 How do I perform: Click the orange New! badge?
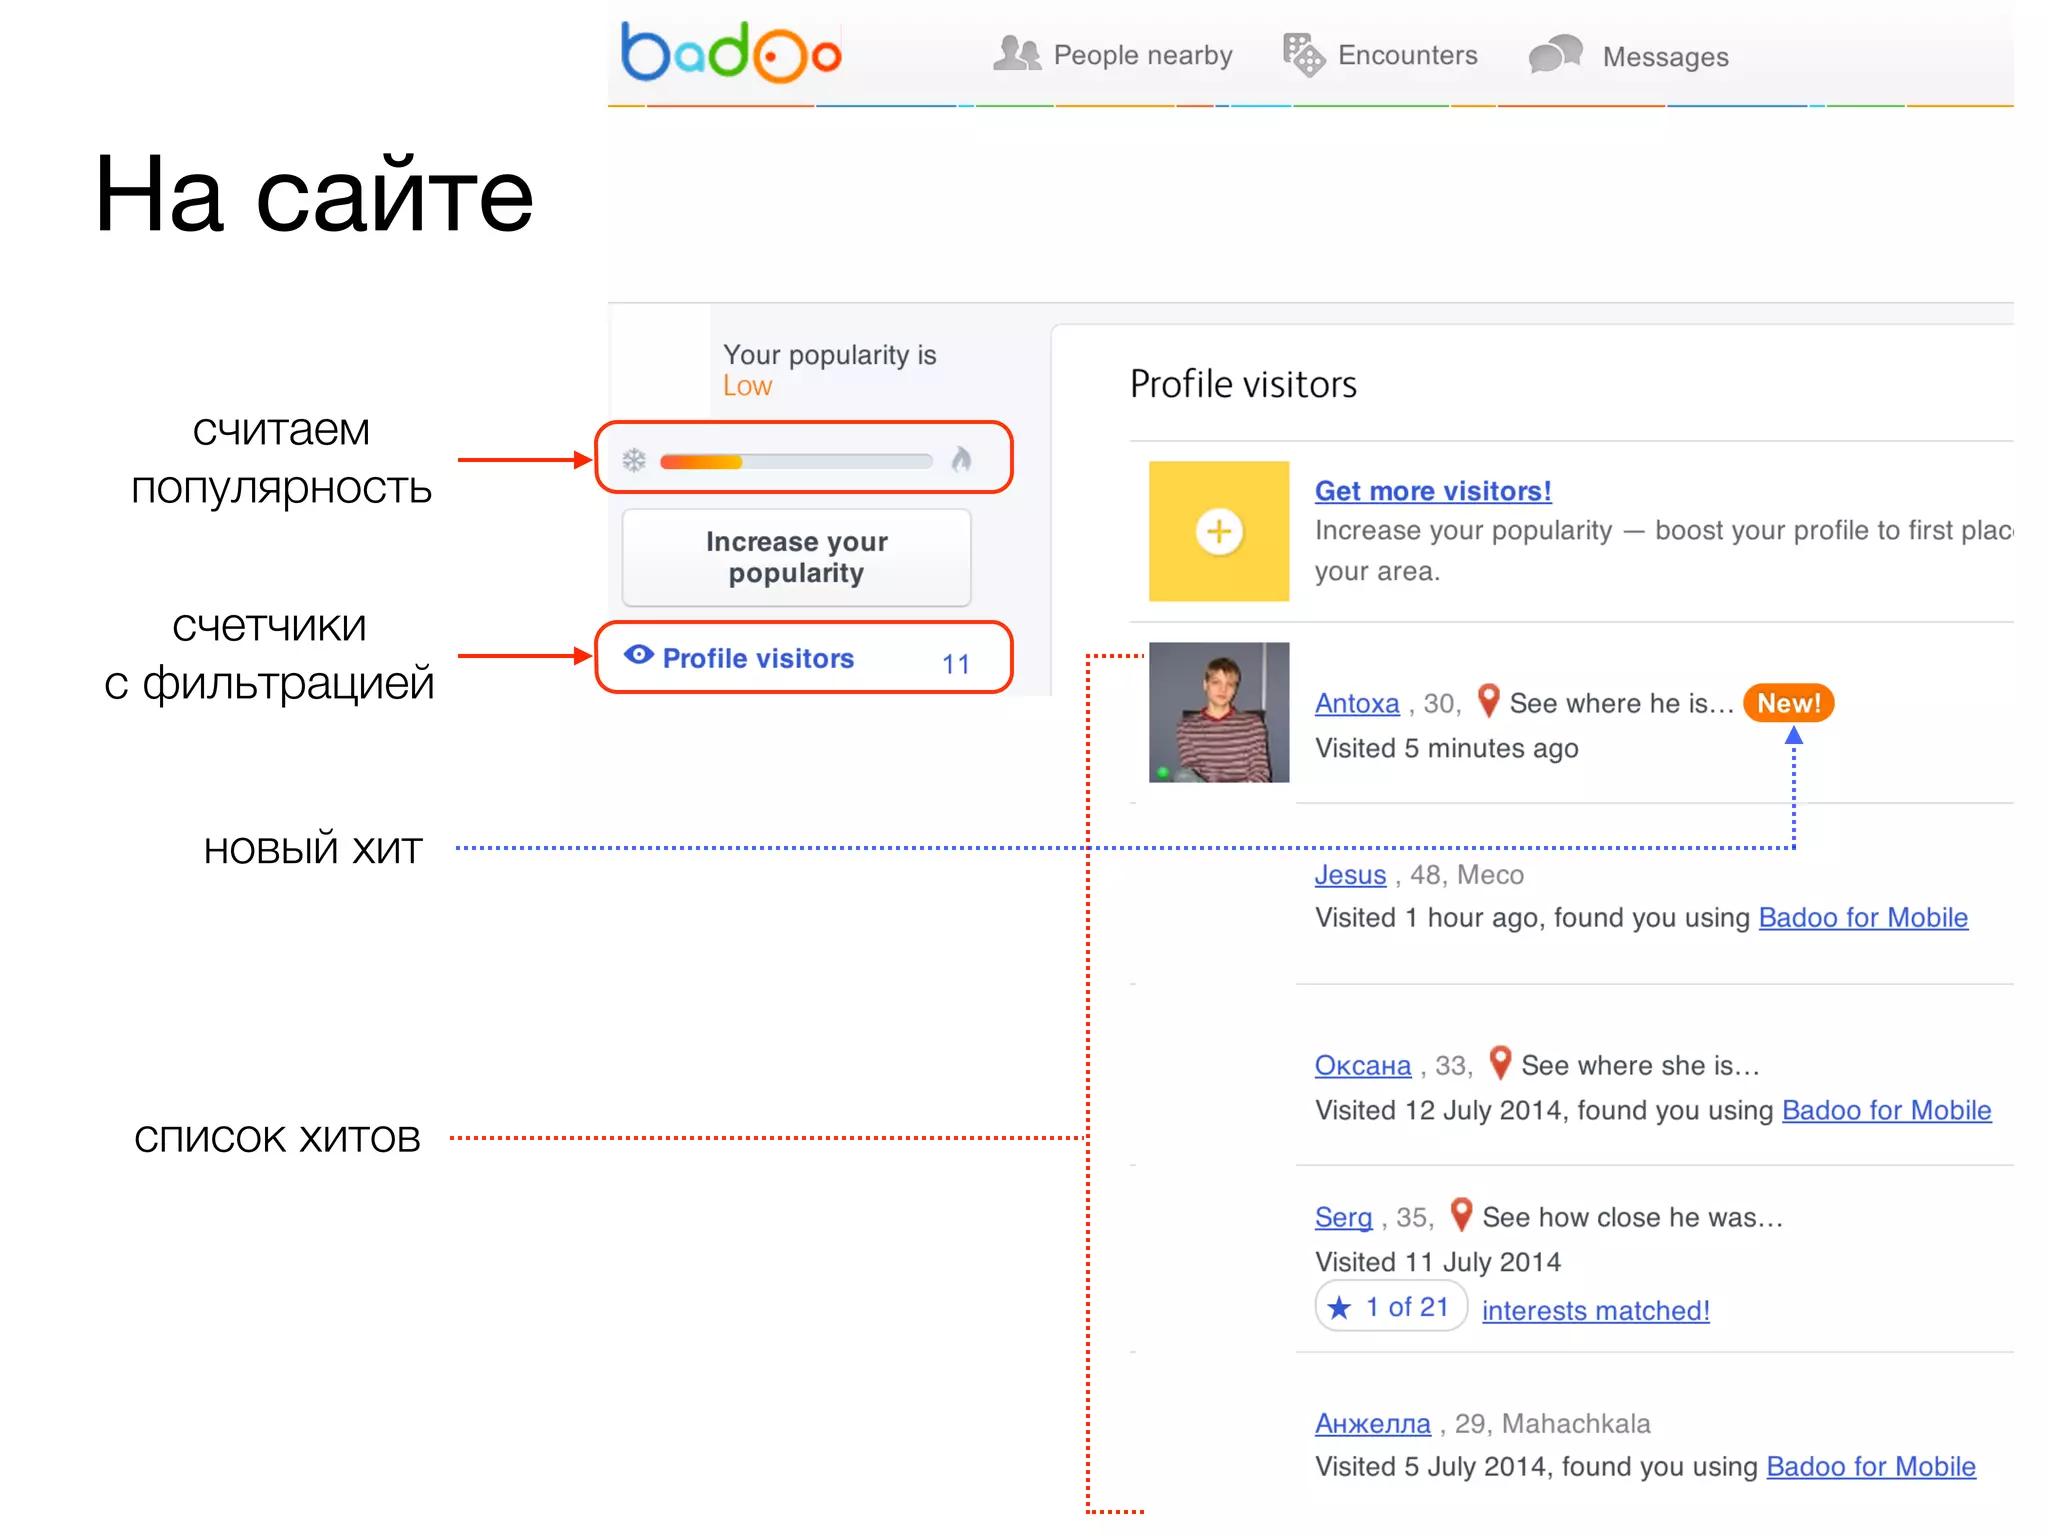(x=1788, y=703)
